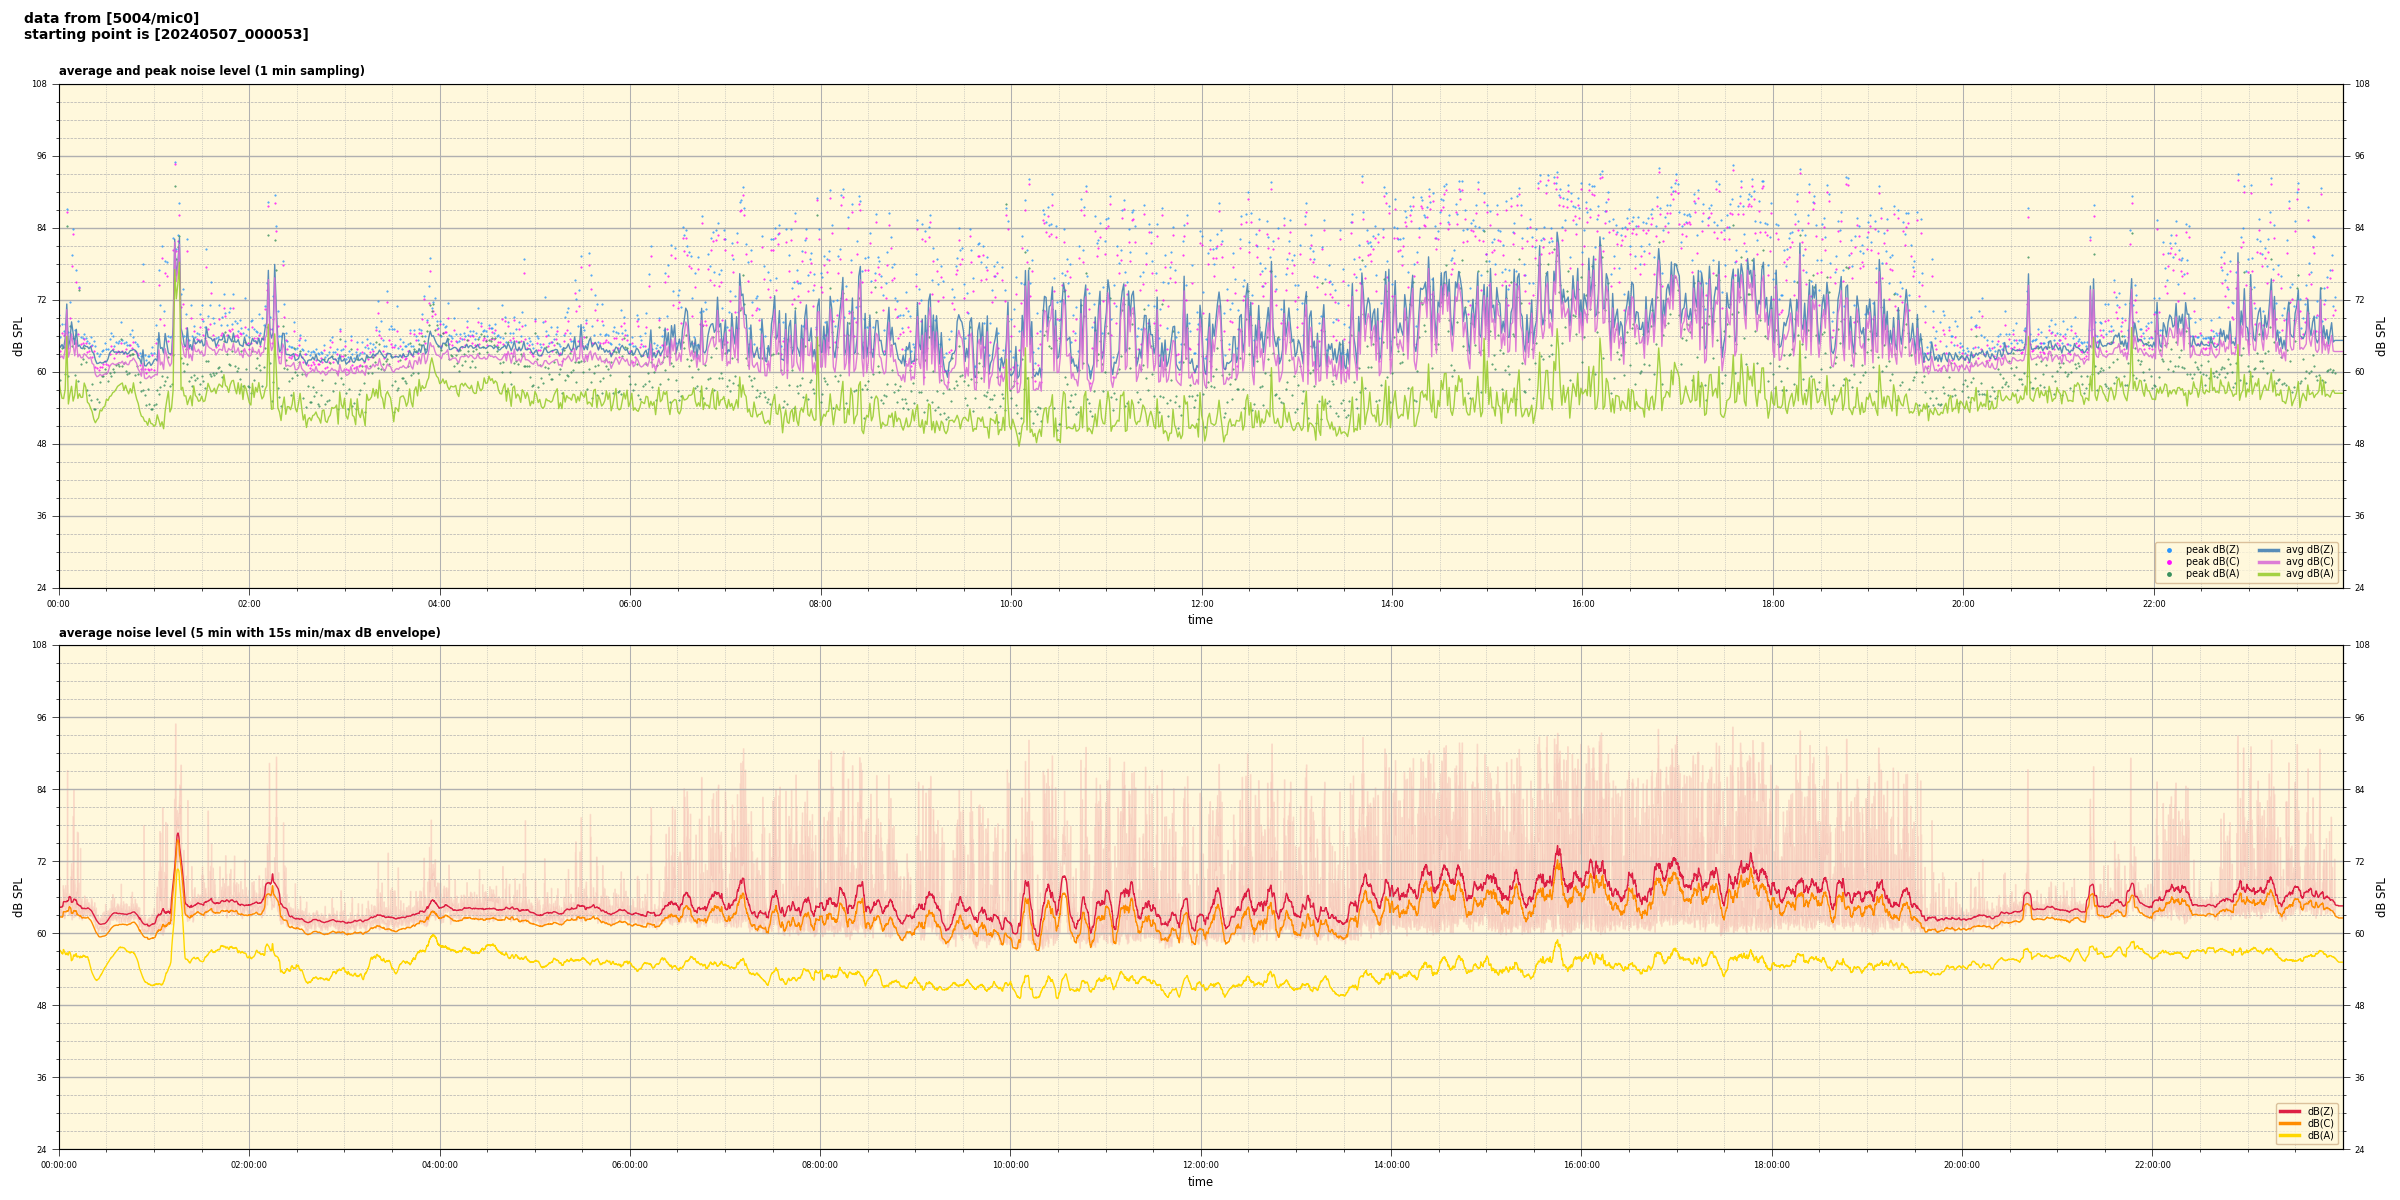Click the '5 min with 15s min/max' chart title
The height and width of the screenshot is (1200, 2400).
coord(249,633)
